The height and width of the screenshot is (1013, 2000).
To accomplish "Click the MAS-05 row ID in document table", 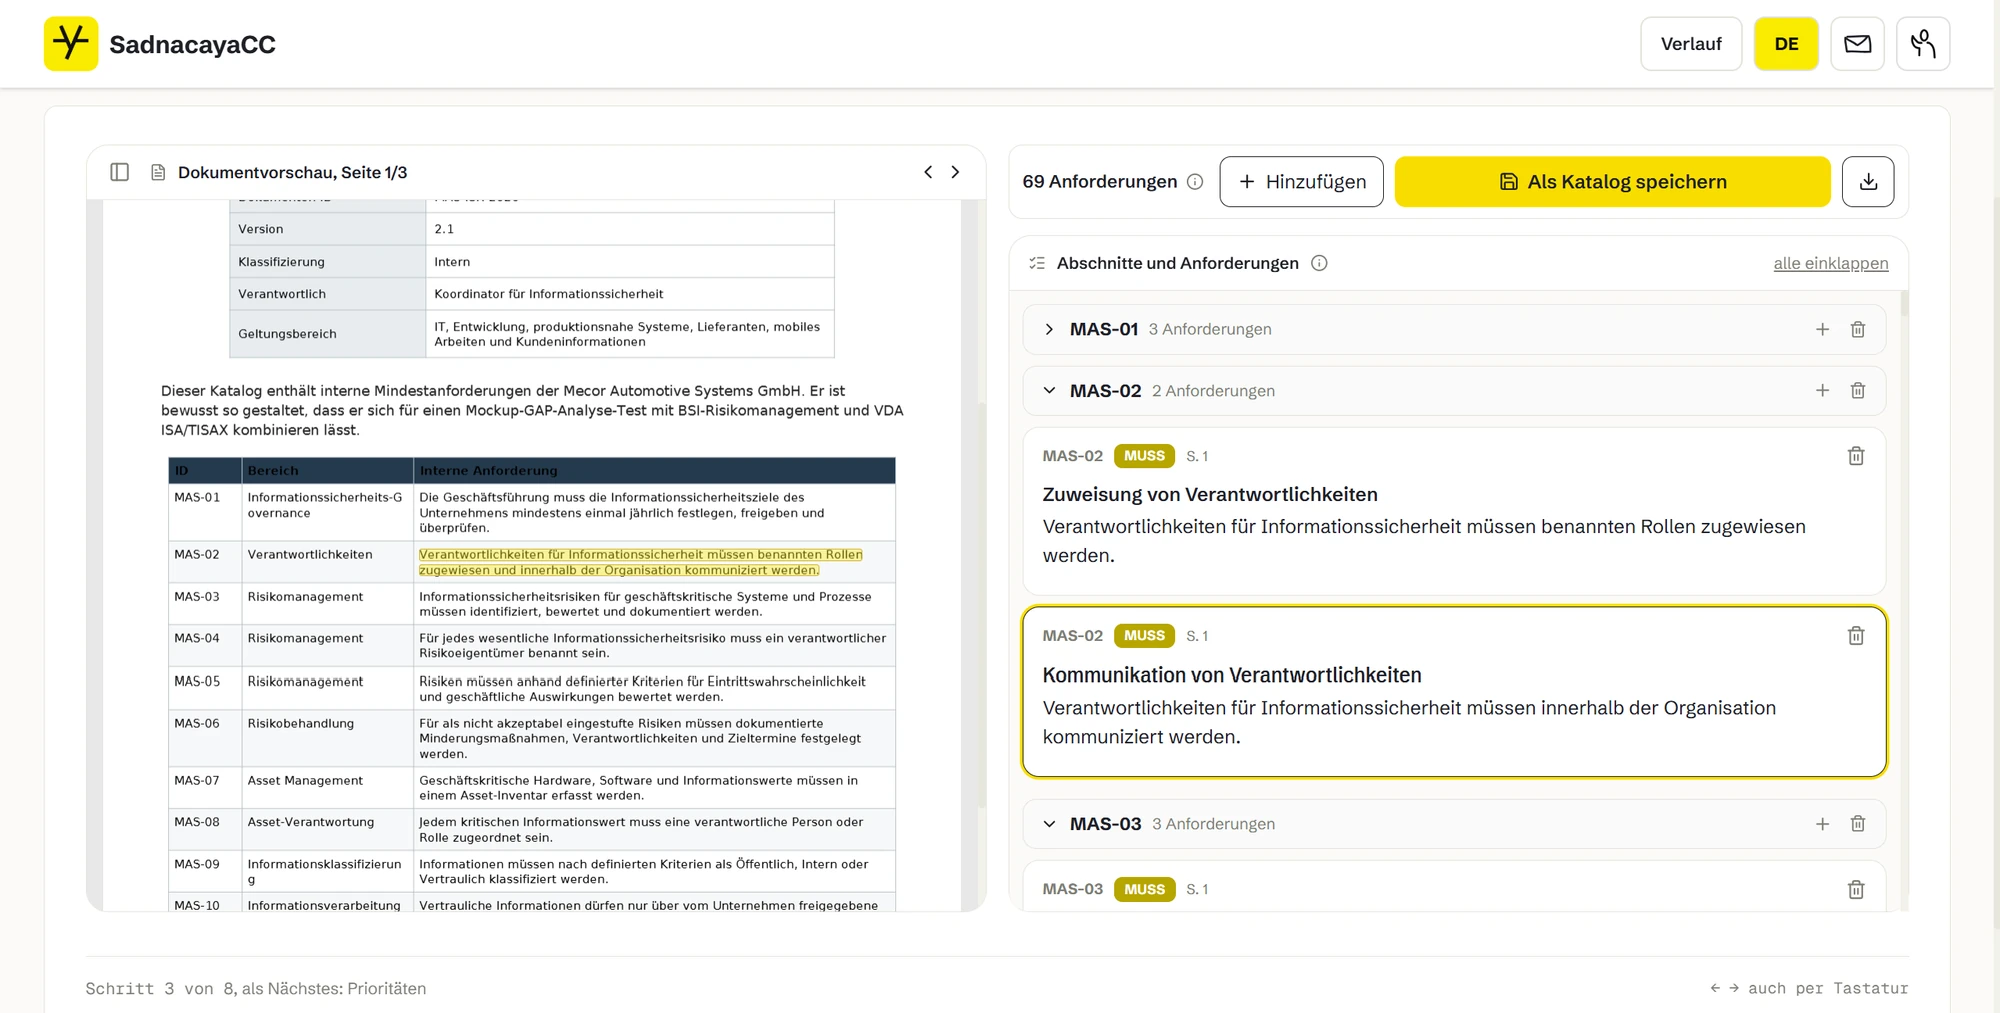I will point(197,681).
